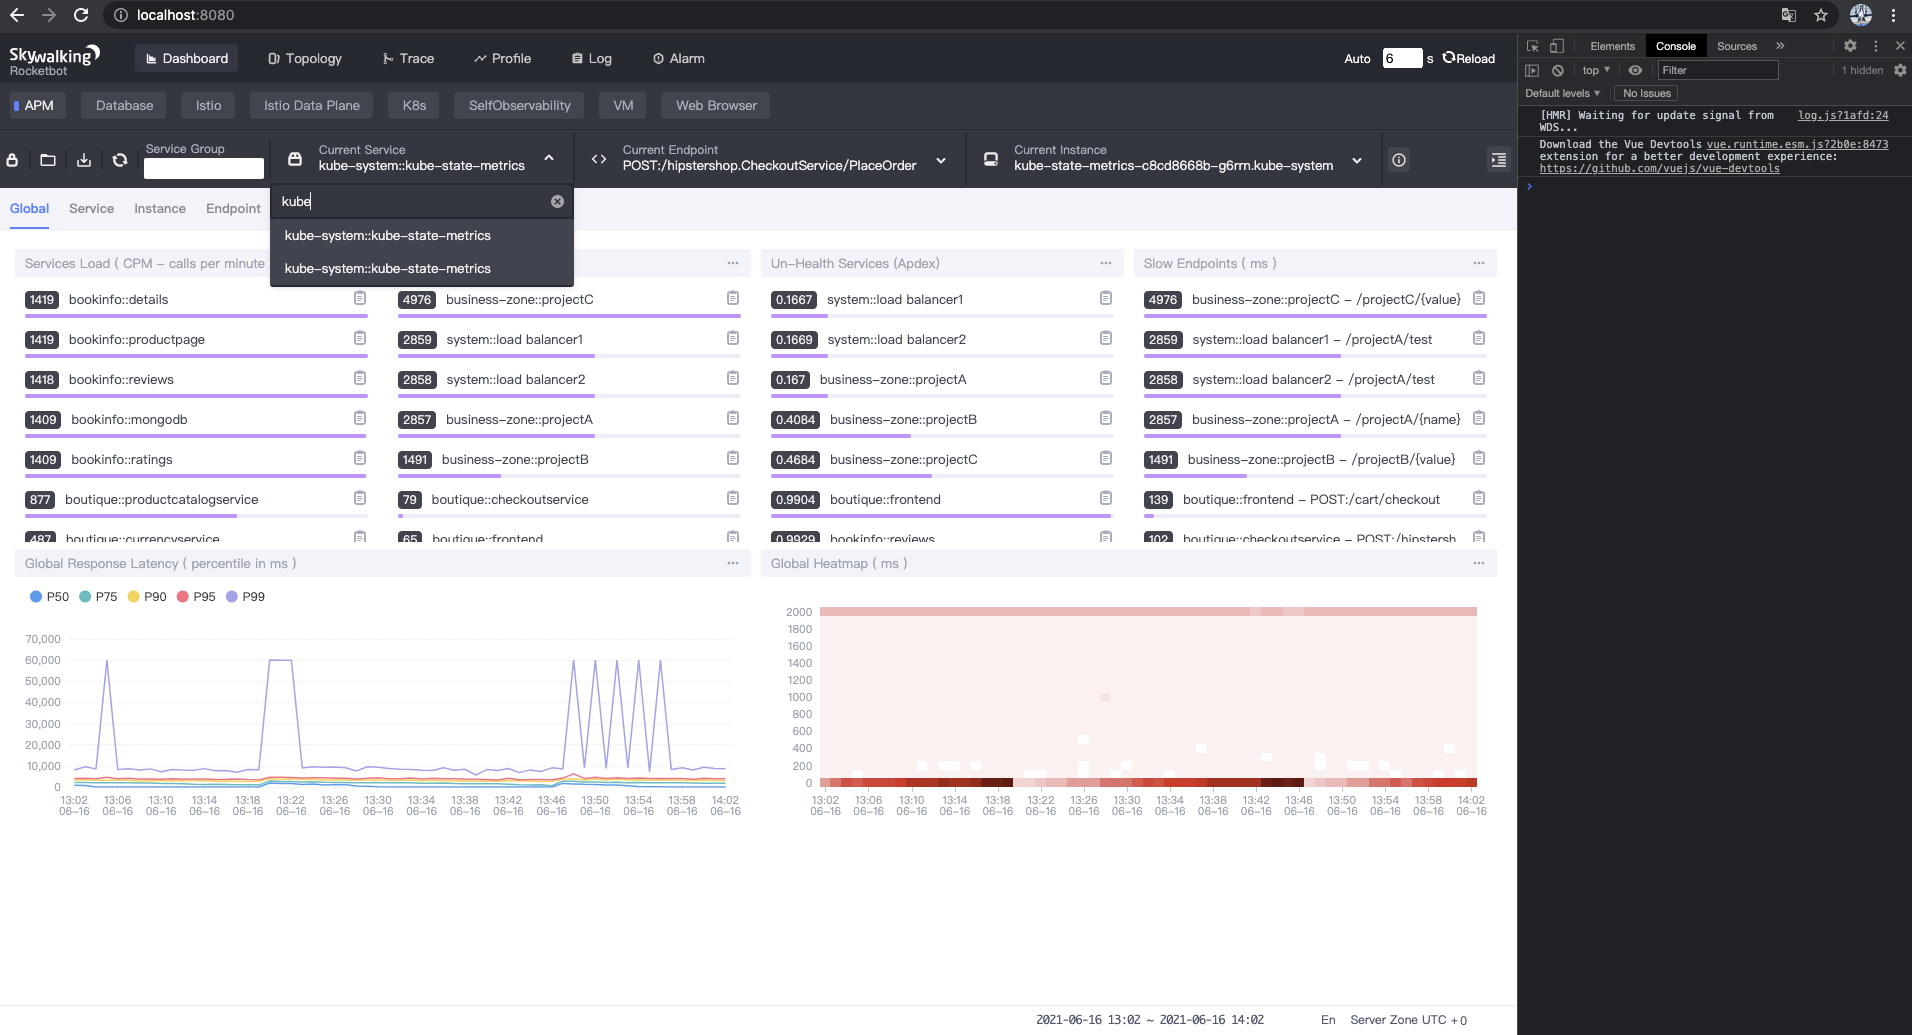Open DevTools settings gear in top bar
This screenshot has height=1035, width=1912.
click(x=1850, y=46)
